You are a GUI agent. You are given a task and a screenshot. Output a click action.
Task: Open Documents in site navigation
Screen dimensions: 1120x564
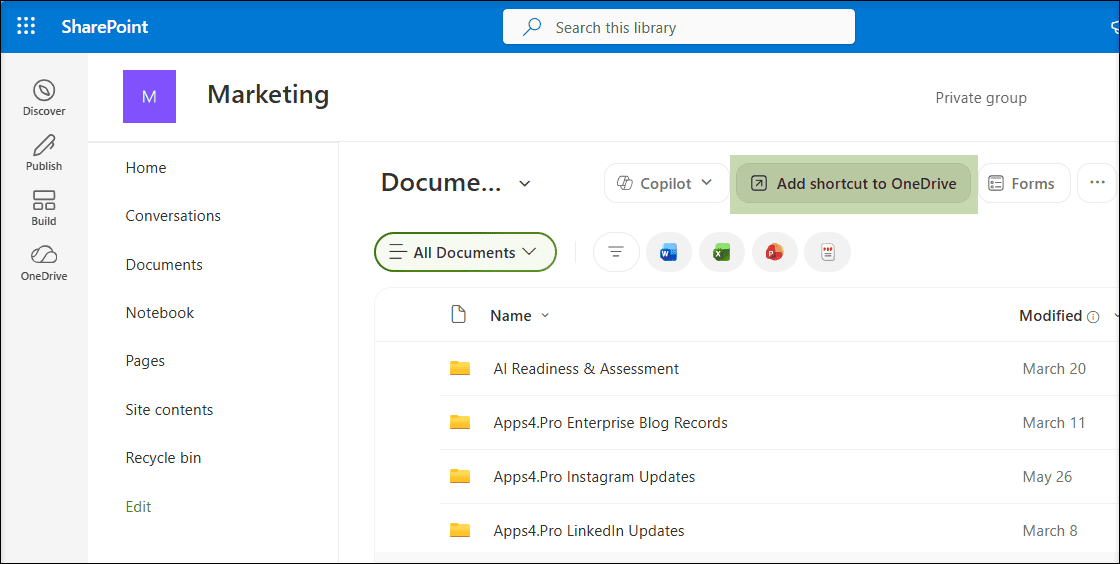click(x=164, y=265)
